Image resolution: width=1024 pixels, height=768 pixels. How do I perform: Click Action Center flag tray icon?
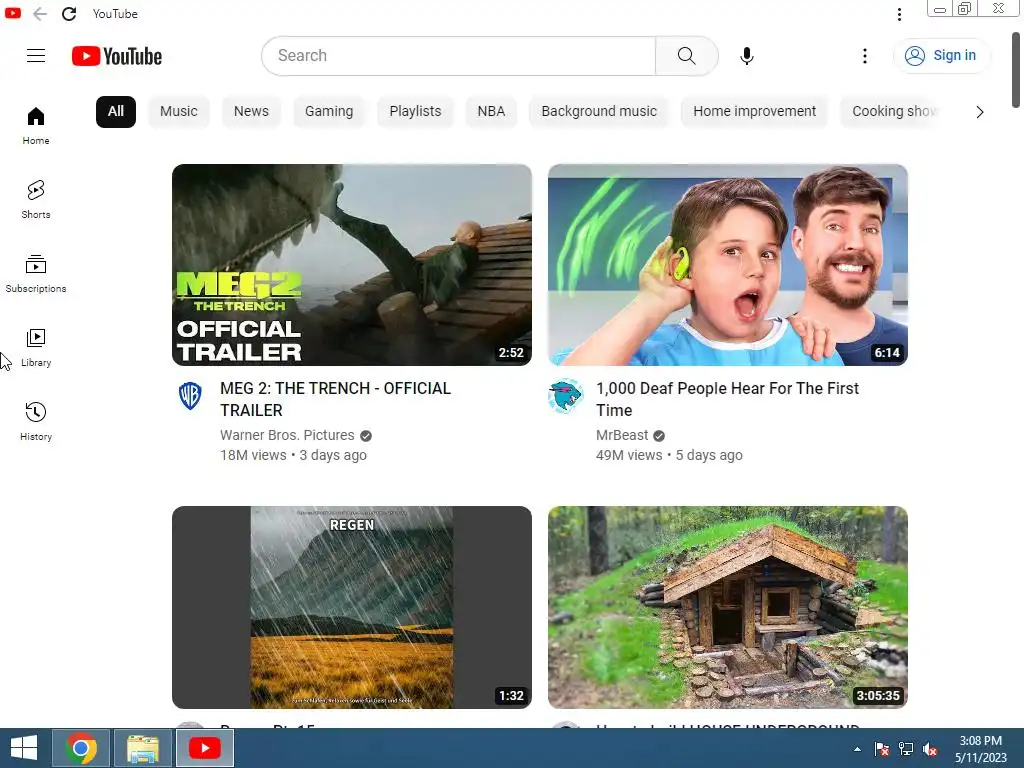click(x=882, y=749)
